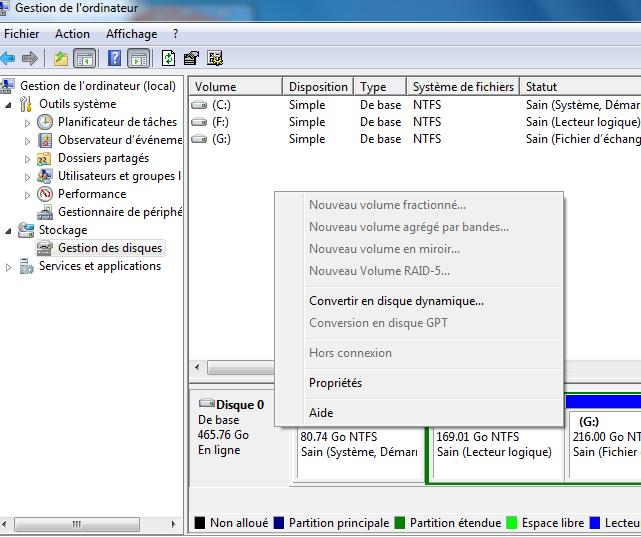Click the black Non alloué legend swatch
This screenshot has width=641, height=537.
199,523
